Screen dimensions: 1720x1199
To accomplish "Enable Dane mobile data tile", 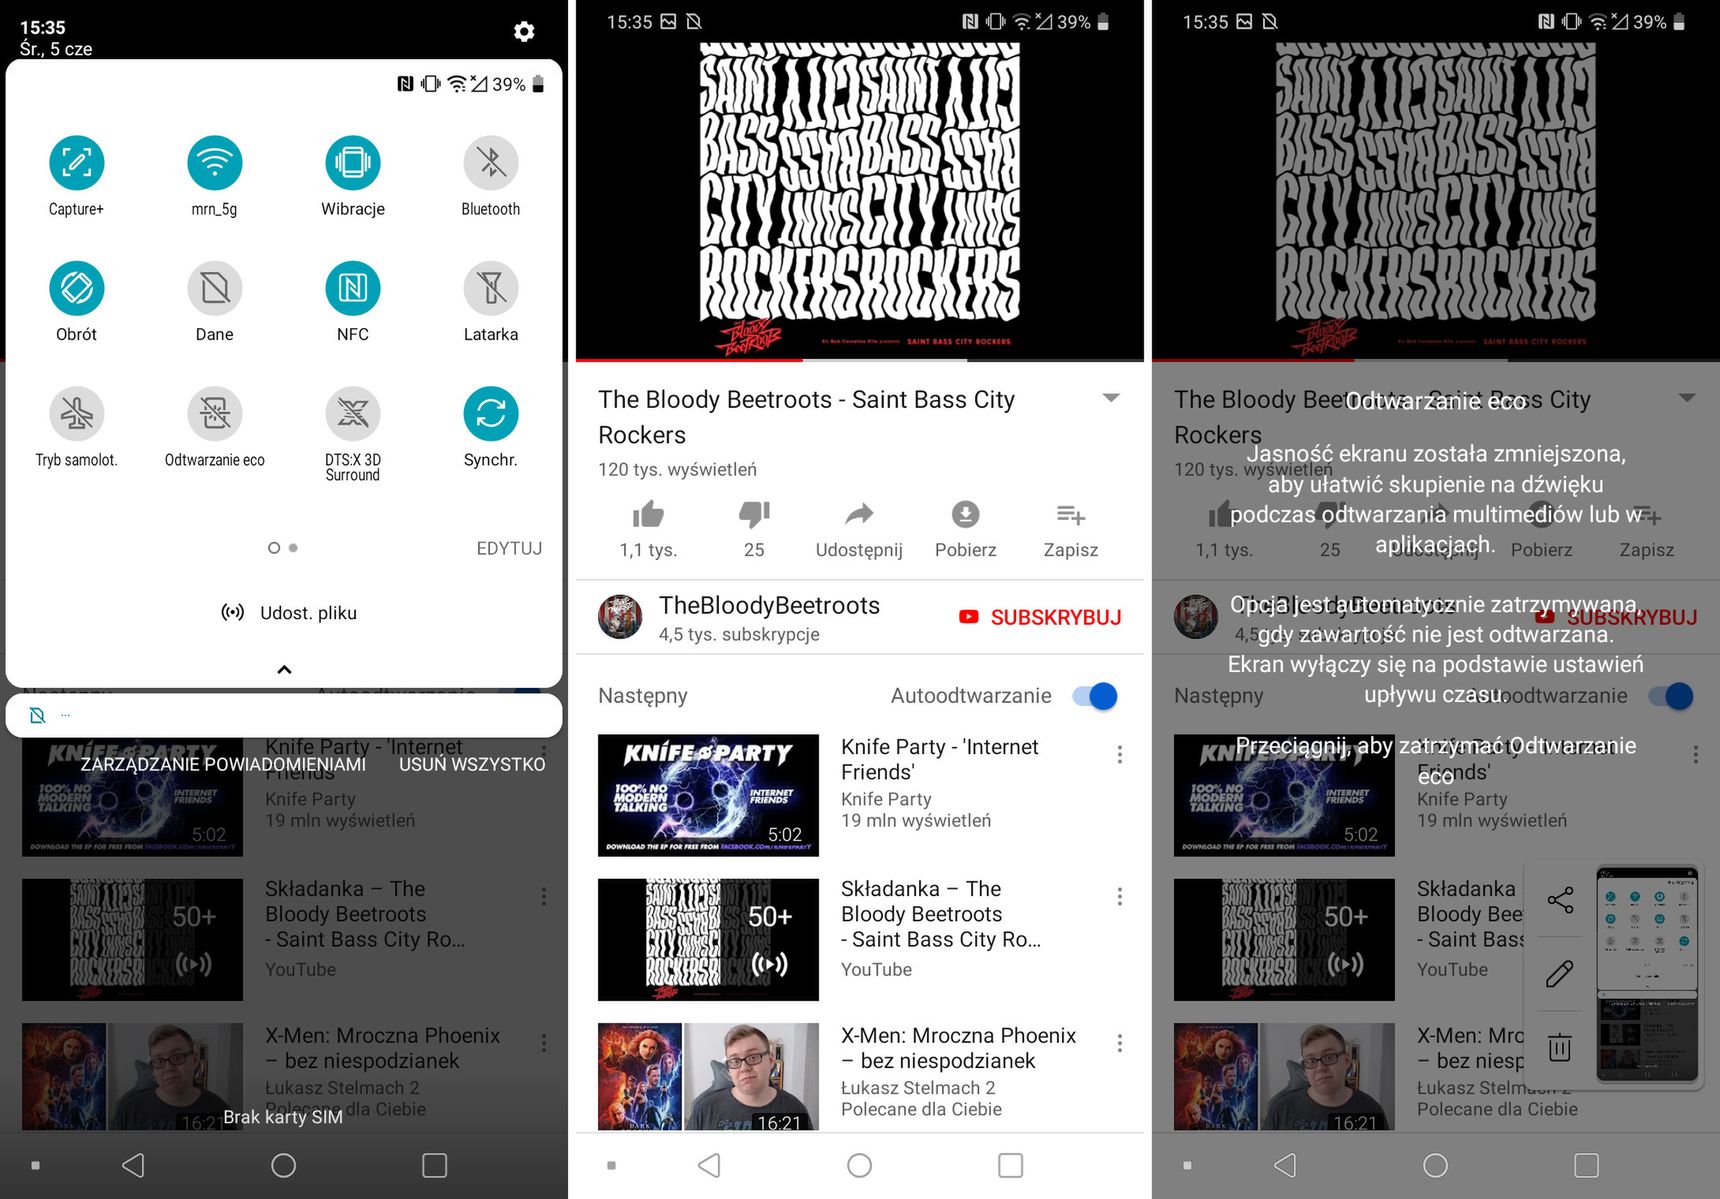I will click(215, 288).
